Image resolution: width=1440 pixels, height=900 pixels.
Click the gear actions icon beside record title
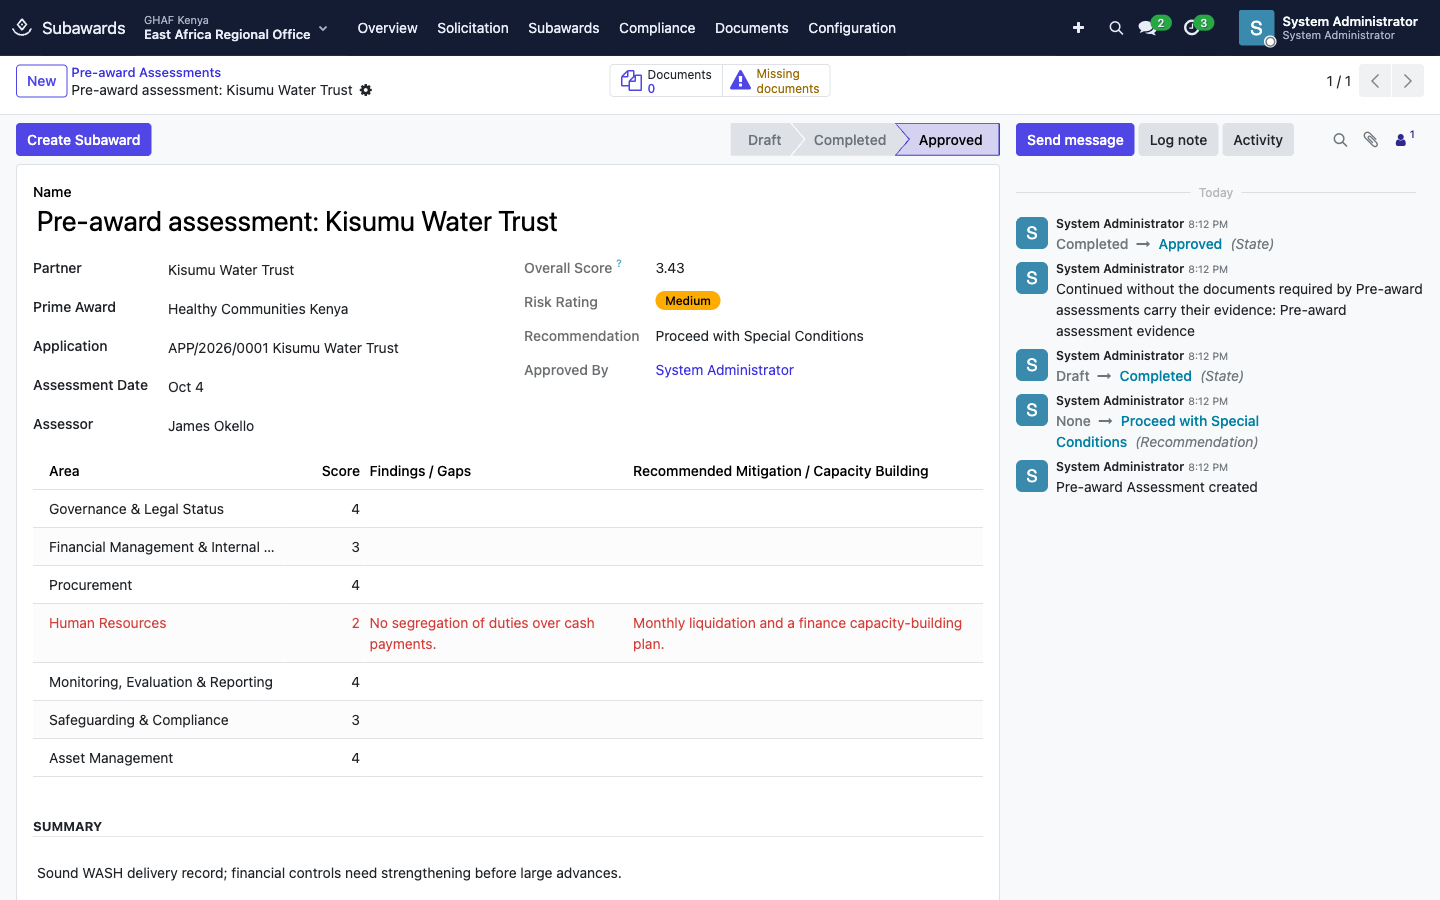click(366, 90)
